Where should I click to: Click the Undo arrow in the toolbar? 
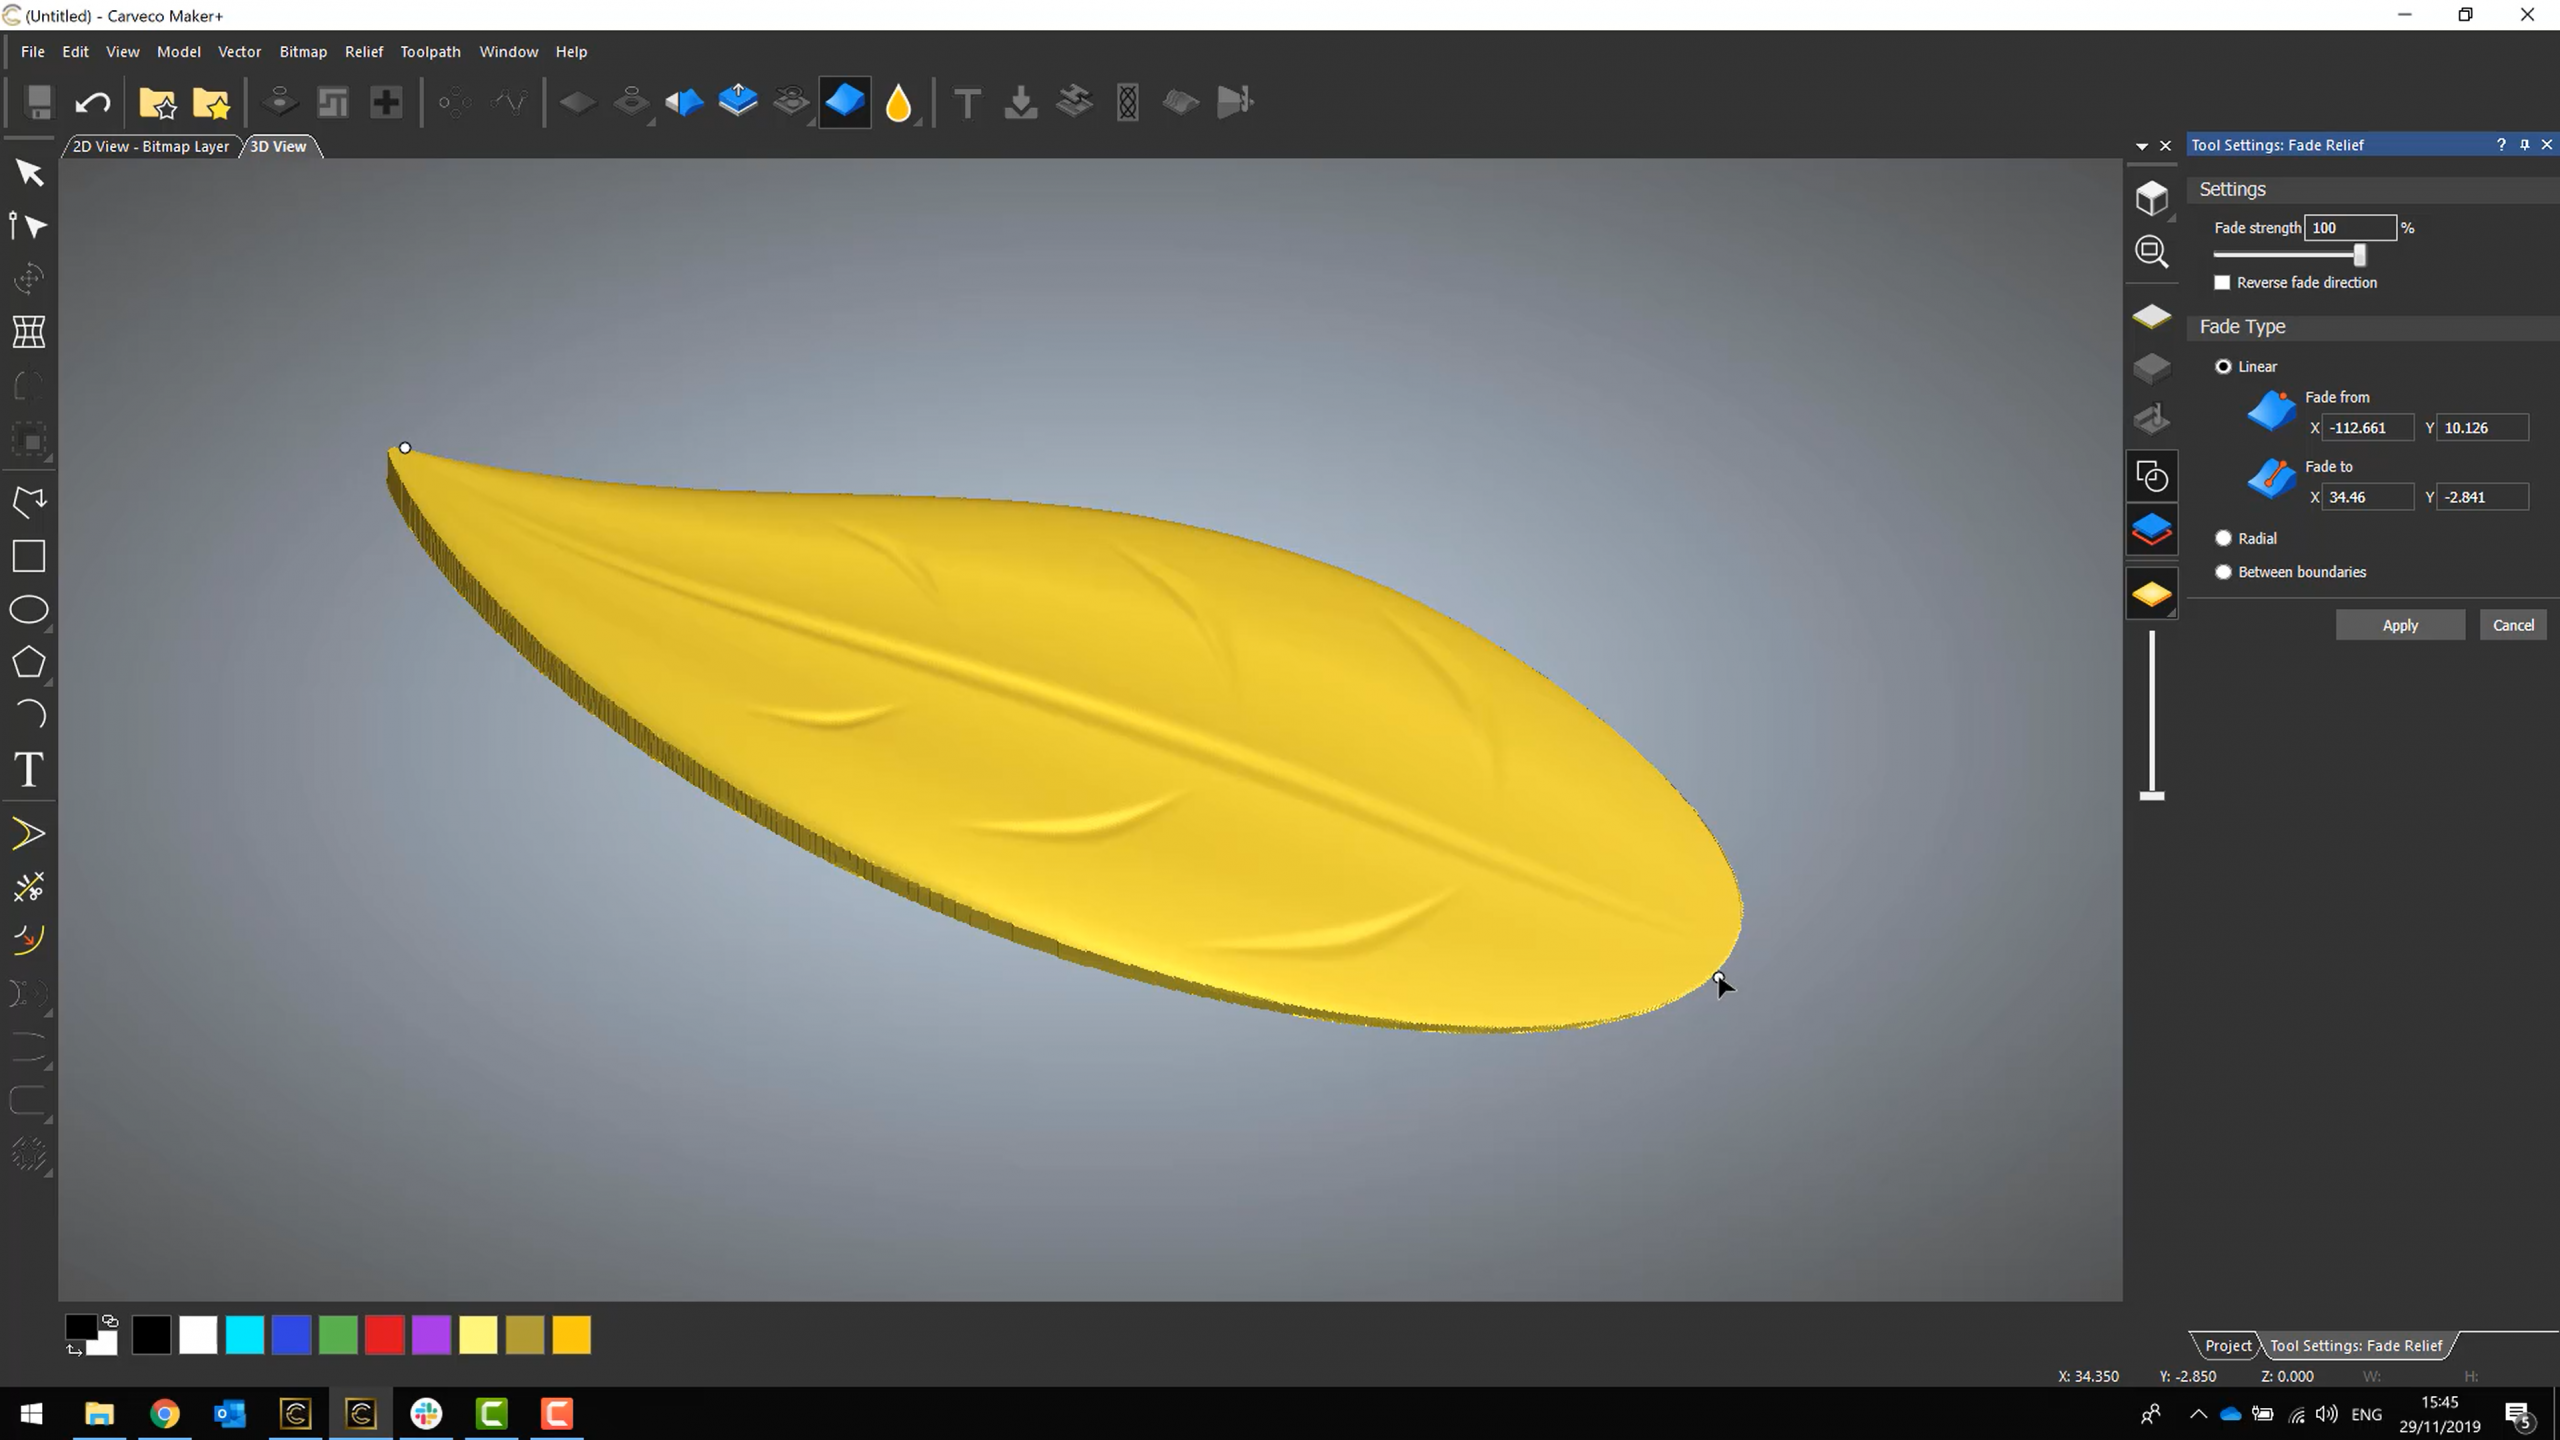(92, 101)
